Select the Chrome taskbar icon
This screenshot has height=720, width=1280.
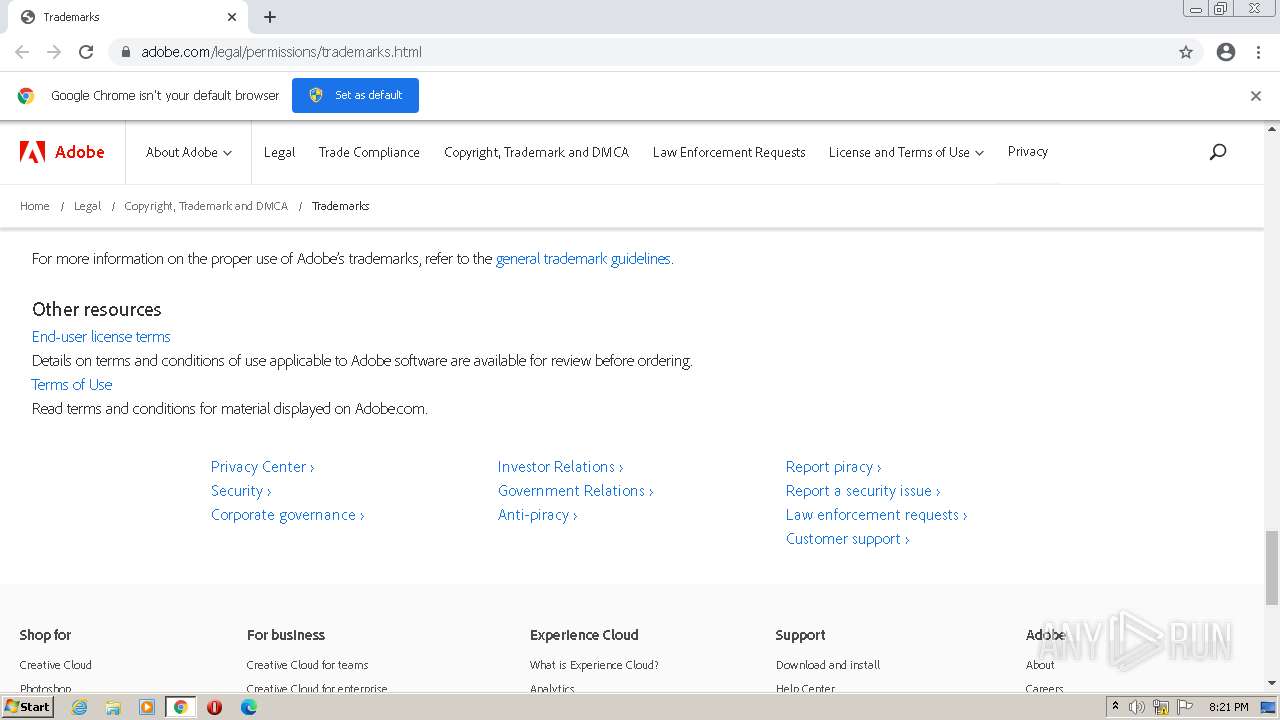pos(180,707)
